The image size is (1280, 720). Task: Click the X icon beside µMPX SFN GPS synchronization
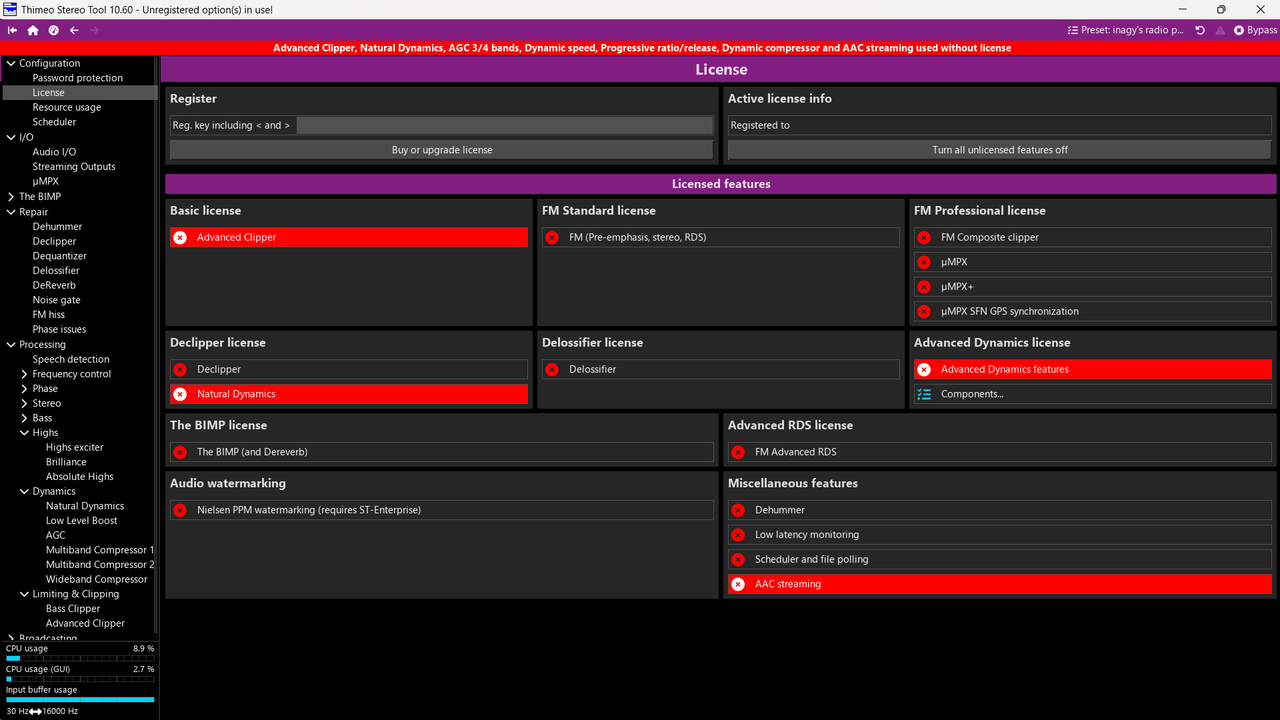click(x=924, y=311)
